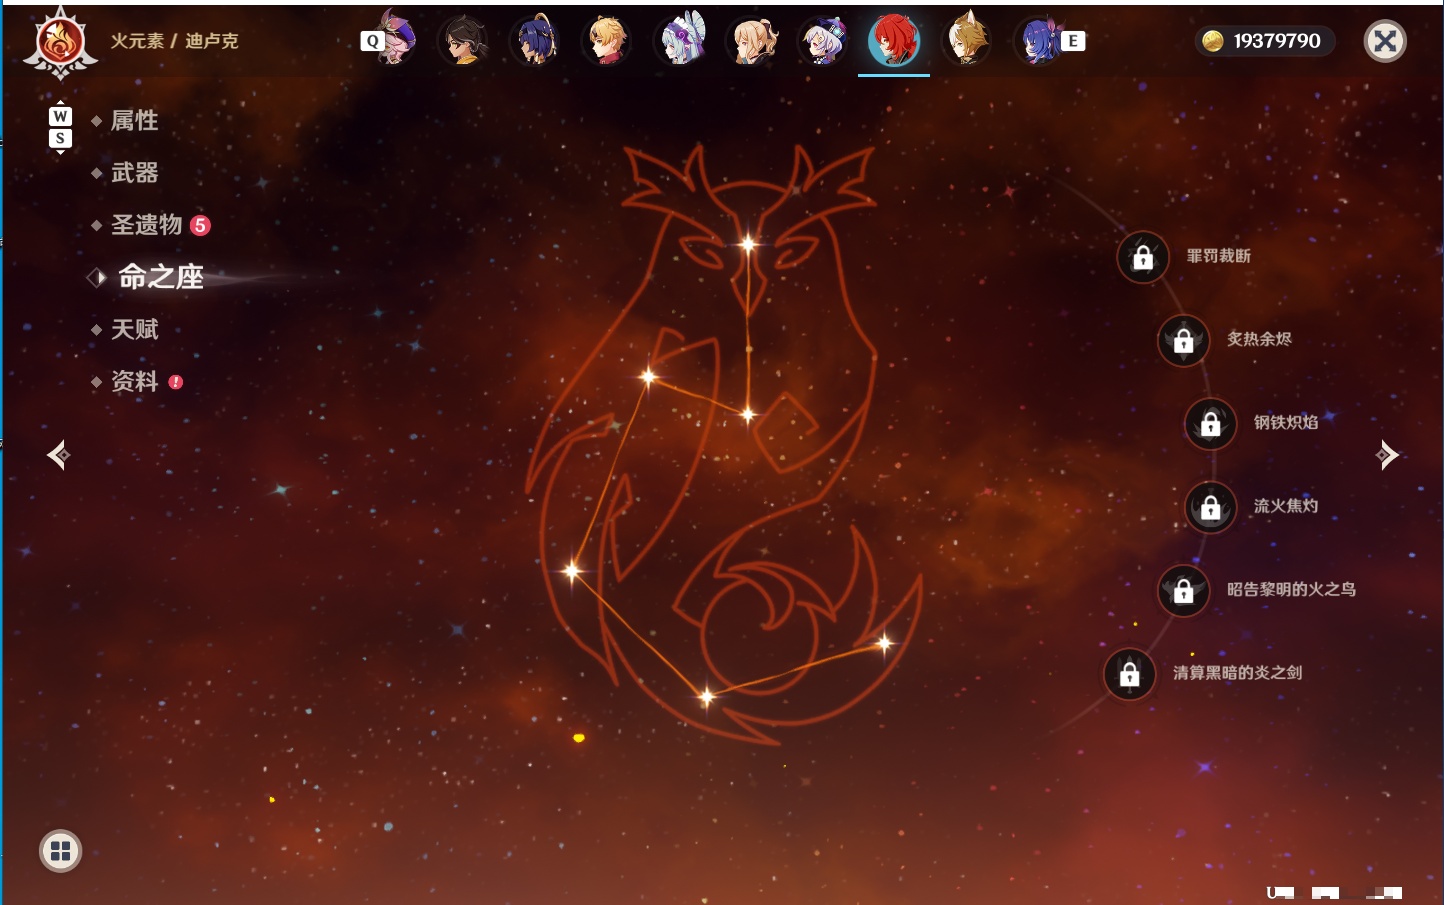Open the locked 罪罚裁断 constellation node
Image resolution: width=1444 pixels, height=905 pixels.
[x=1143, y=257]
